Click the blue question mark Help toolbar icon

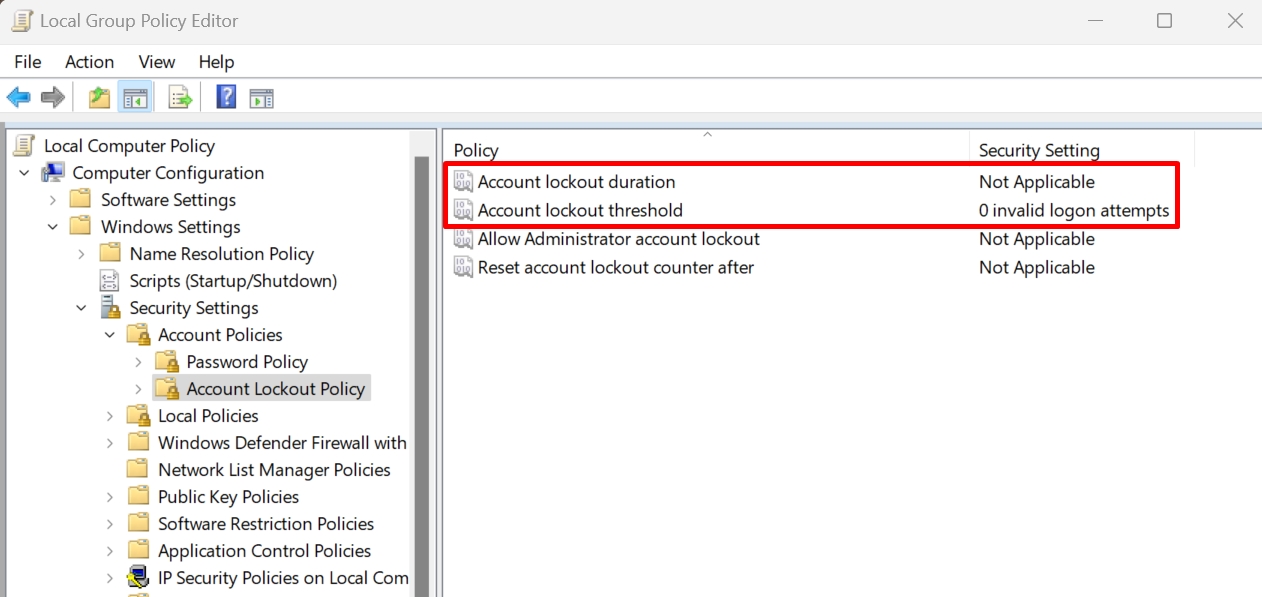coord(227,97)
